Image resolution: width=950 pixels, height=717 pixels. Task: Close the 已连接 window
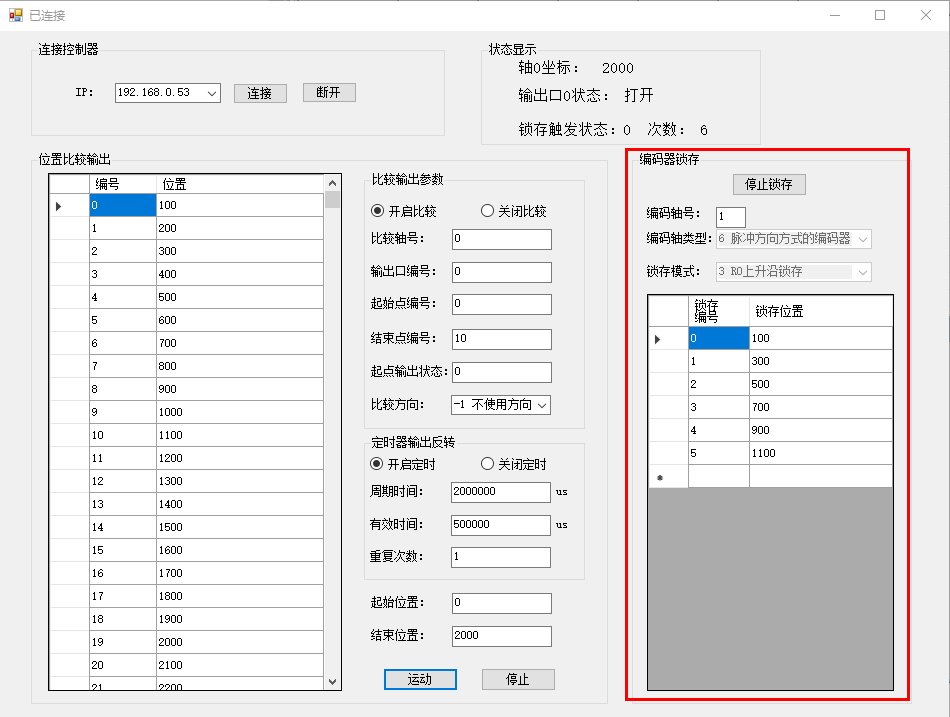tap(926, 15)
